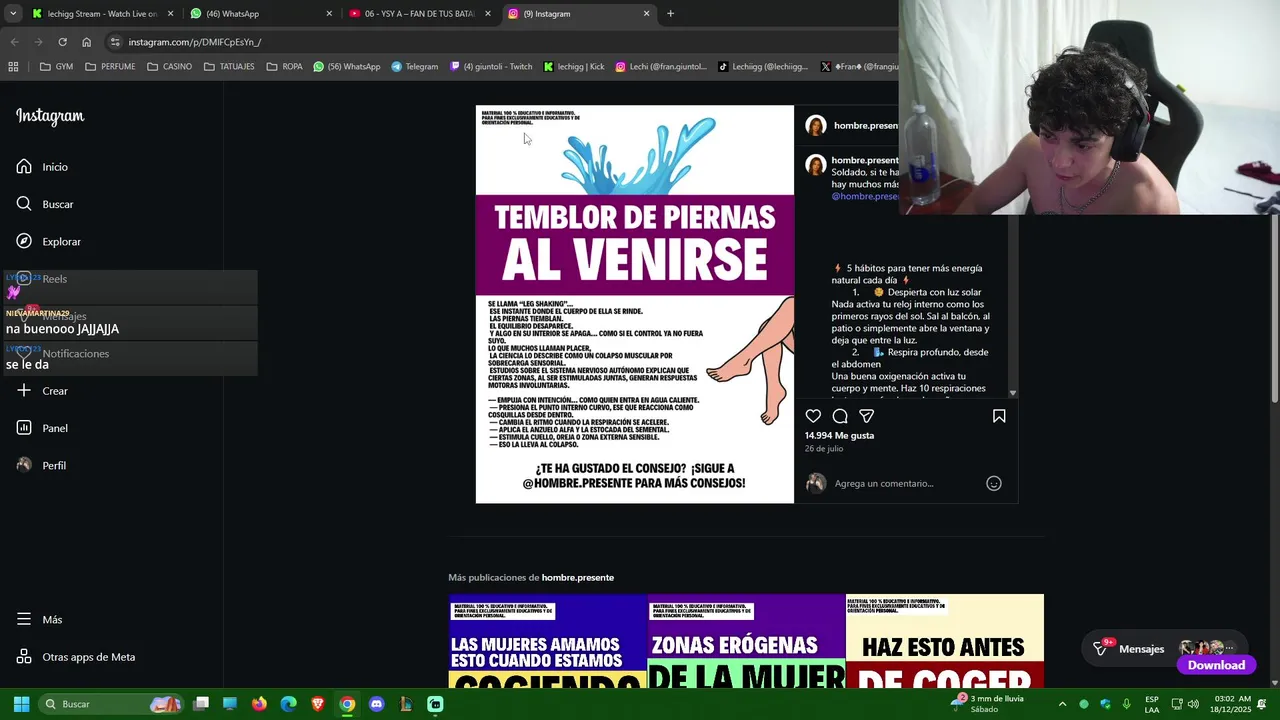Open giuntoli Twitch bookmark
This screenshot has width=1280, height=720.
(491, 67)
